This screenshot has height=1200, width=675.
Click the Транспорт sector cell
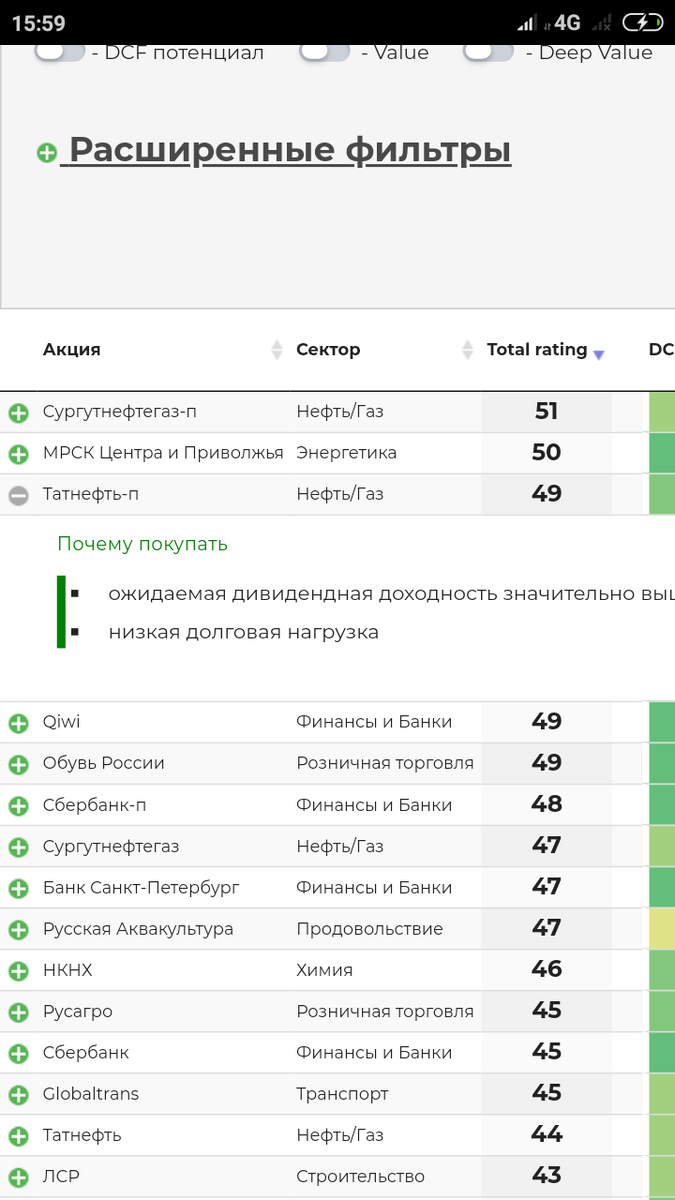[342, 1094]
